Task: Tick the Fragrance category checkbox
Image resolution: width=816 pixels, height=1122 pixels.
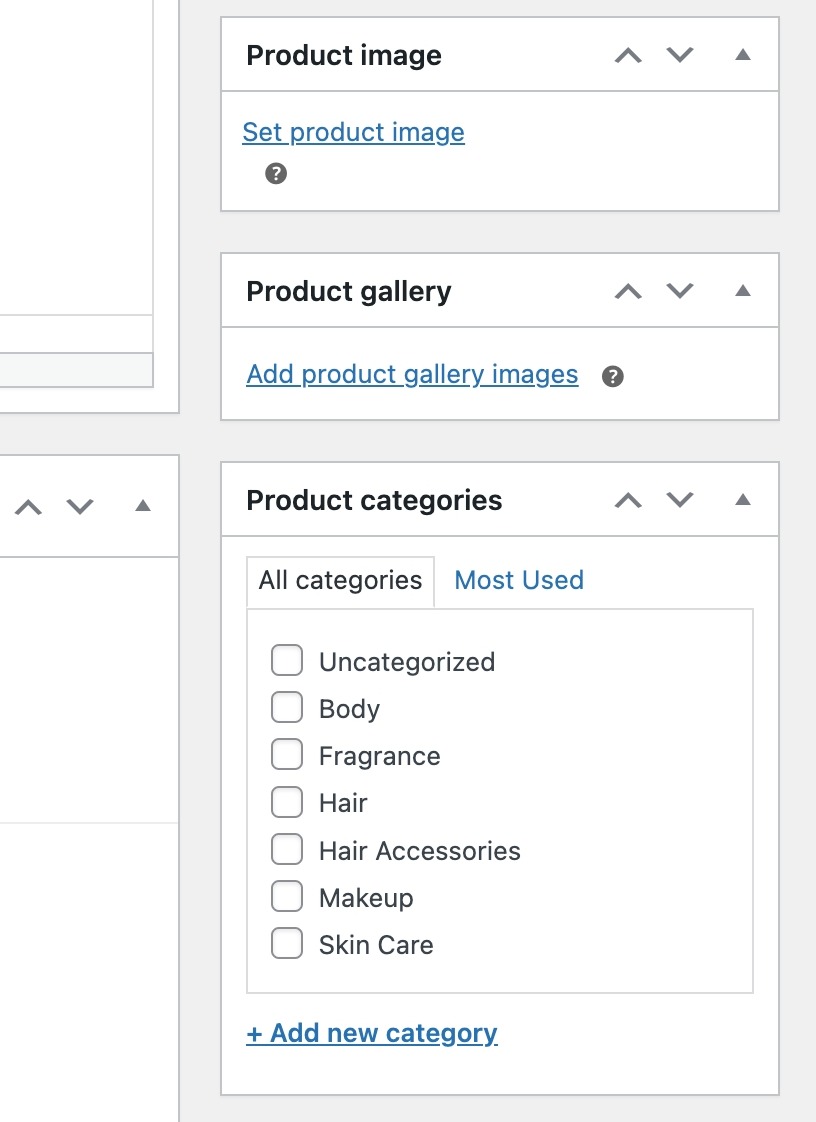Action: [x=287, y=755]
